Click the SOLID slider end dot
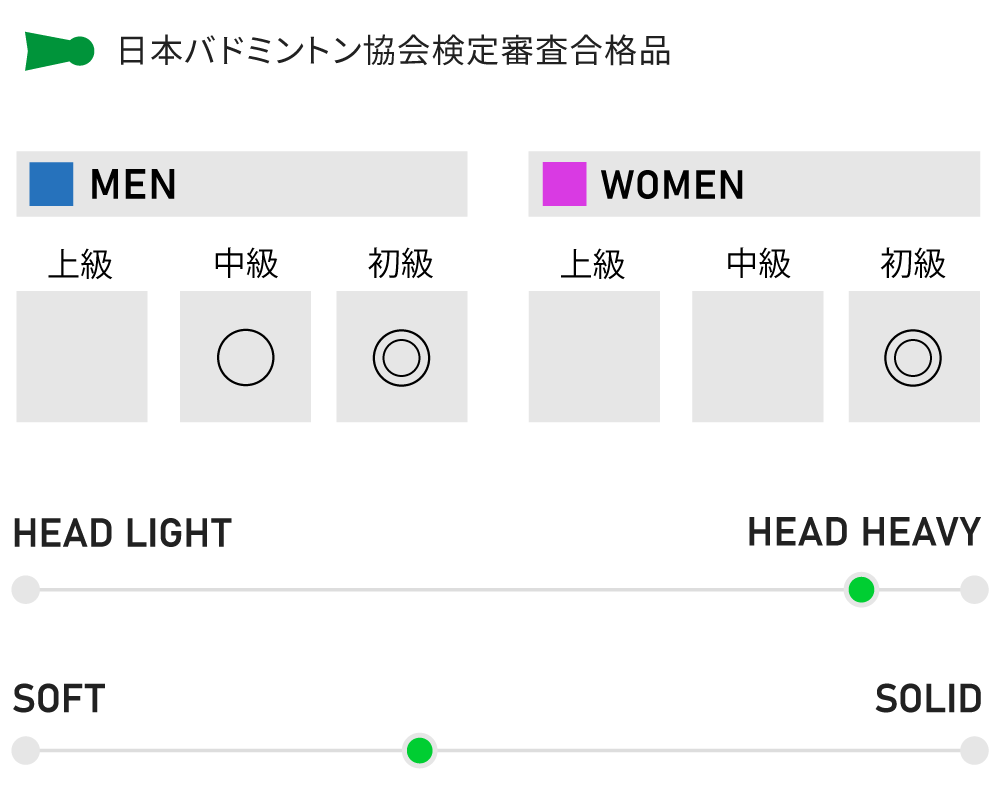This screenshot has height=801, width=1000. pos(974,751)
